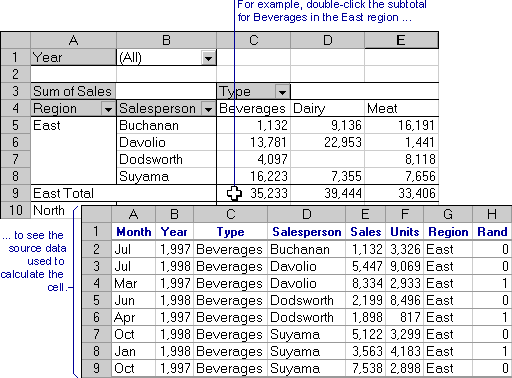Viewport: 512px width, 378px height.
Task: Select Sales value 8,334 in source data
Action: tap(366, 283)
